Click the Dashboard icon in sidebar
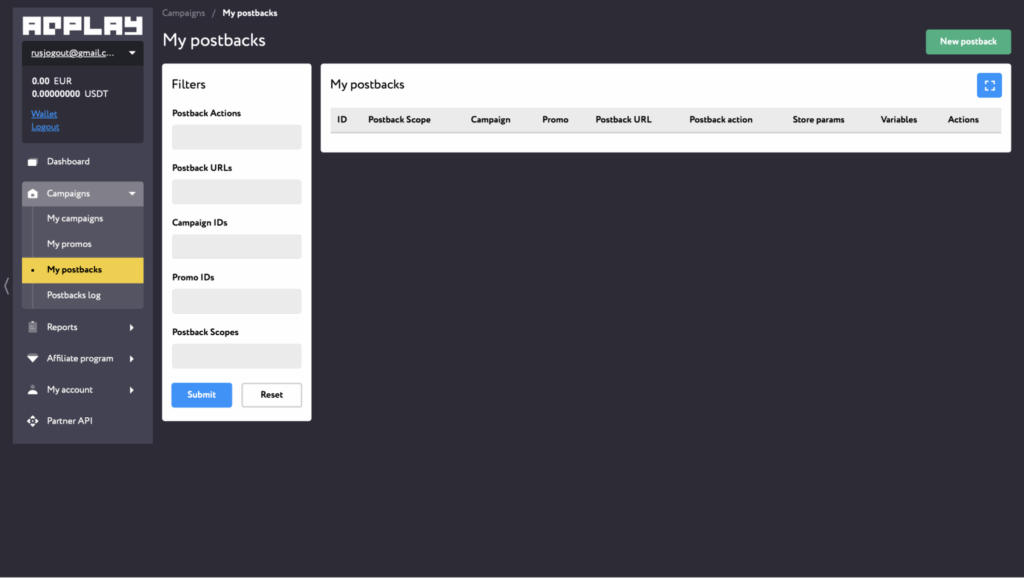1024x578 pixels. pyautogui.click(x=32, y=162)
